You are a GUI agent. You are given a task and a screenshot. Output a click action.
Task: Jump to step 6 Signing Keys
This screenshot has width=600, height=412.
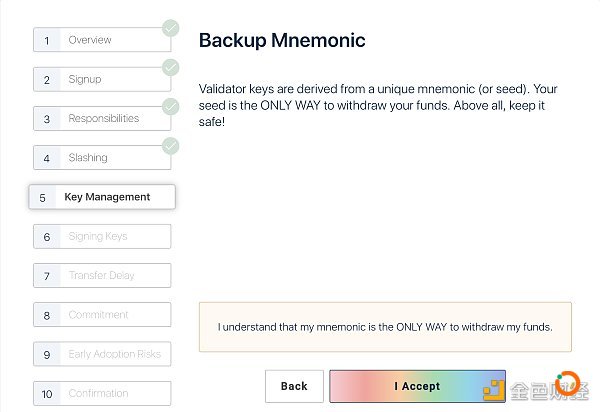(102, 236)
